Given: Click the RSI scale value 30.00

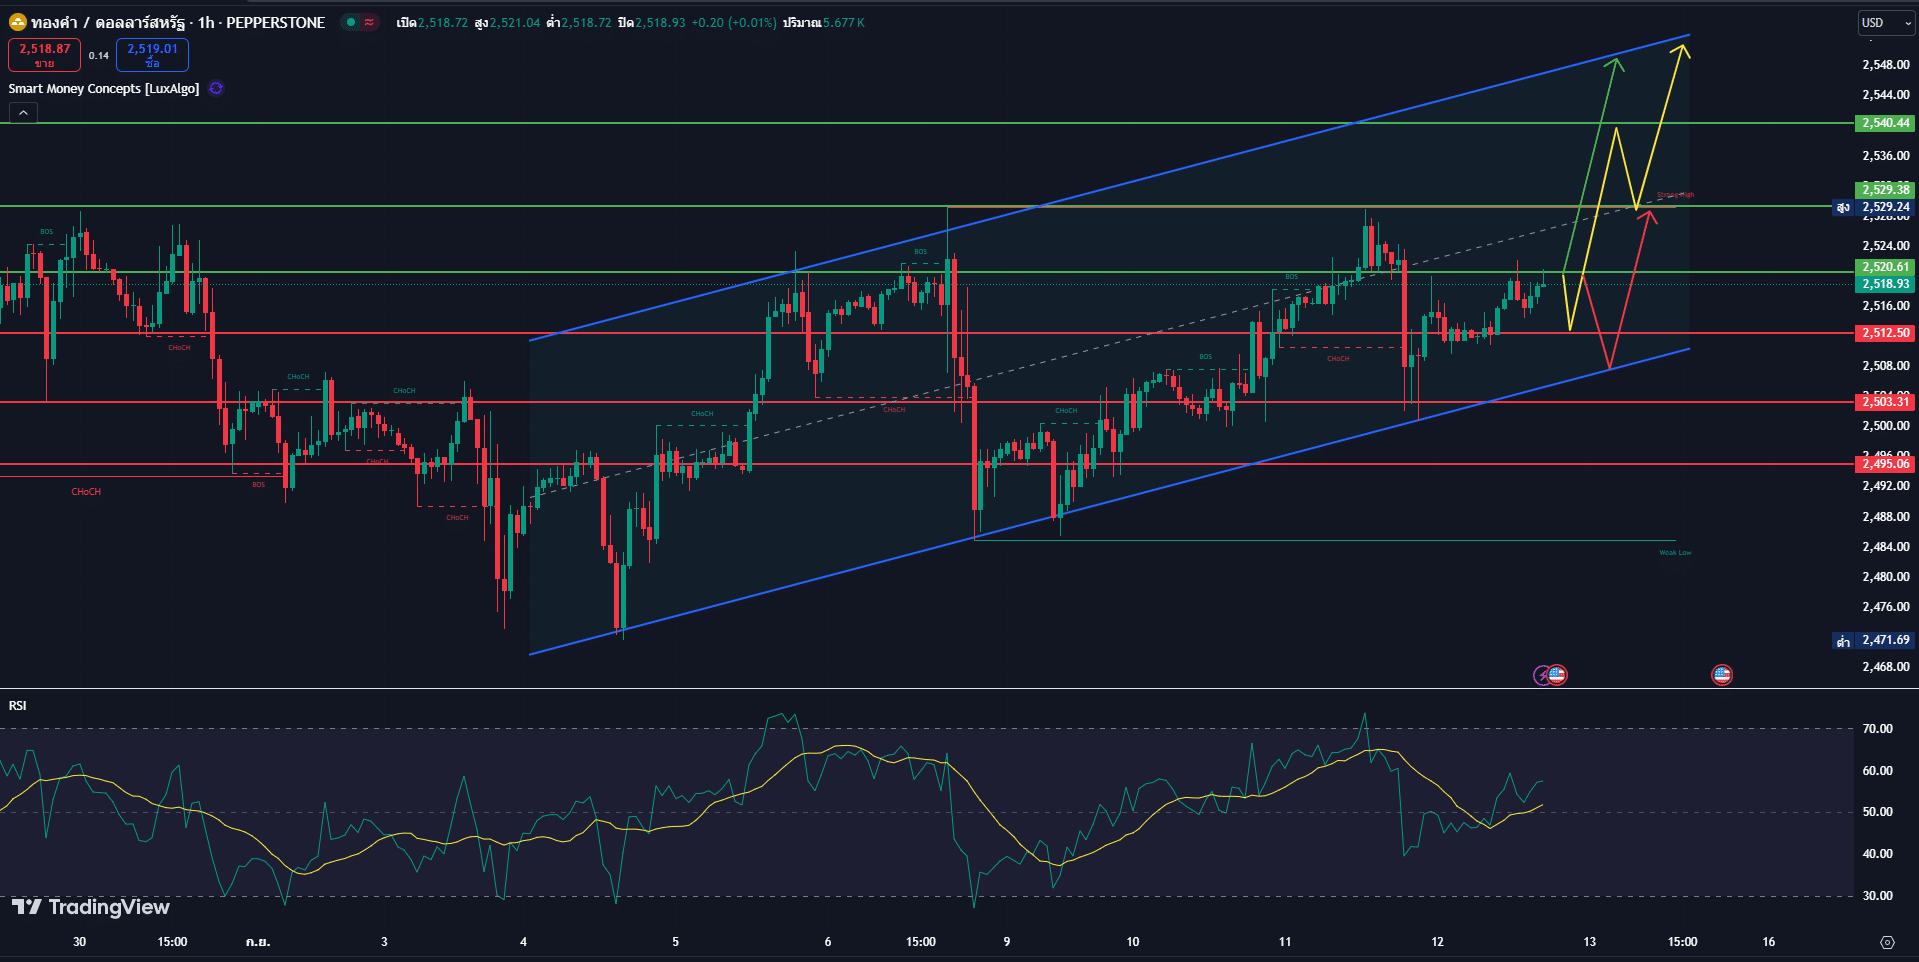Looking at the screenshot, I should coord(1878,896).
